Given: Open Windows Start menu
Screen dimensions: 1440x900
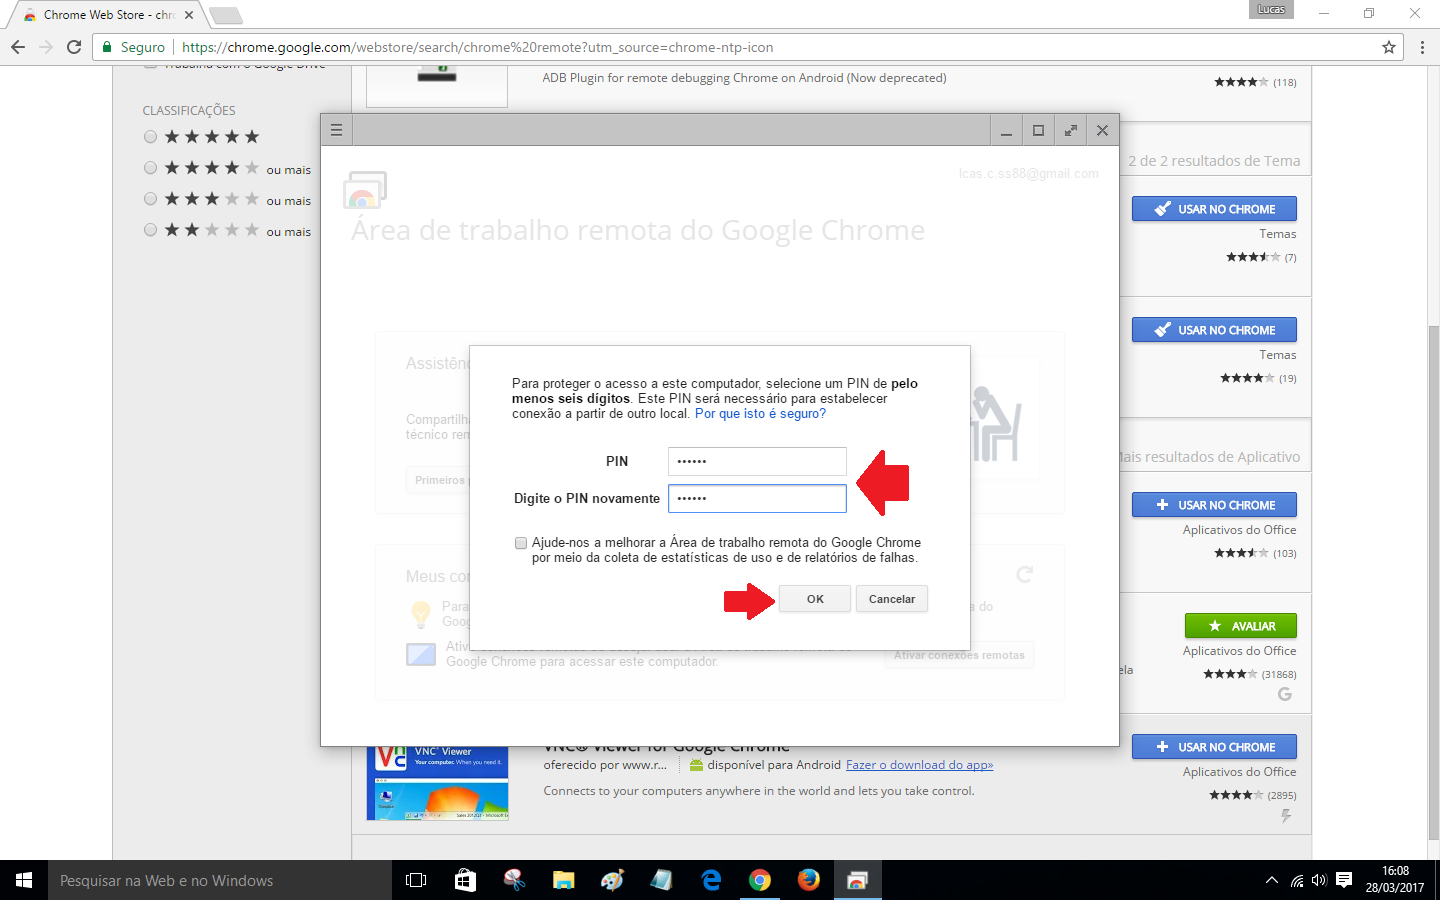Looking at the screenshot, I should [x=24, y=880].
